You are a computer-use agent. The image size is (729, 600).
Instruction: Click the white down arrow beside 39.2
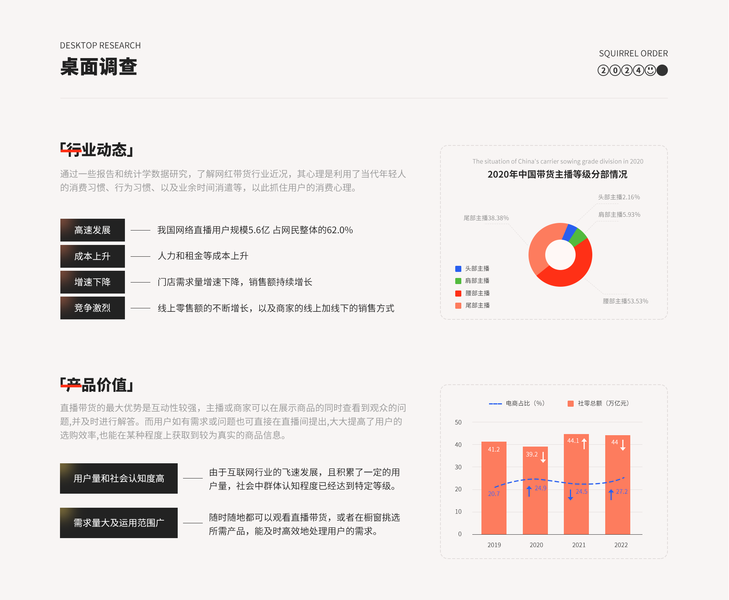pyautogui.click(x=543, y=456)
